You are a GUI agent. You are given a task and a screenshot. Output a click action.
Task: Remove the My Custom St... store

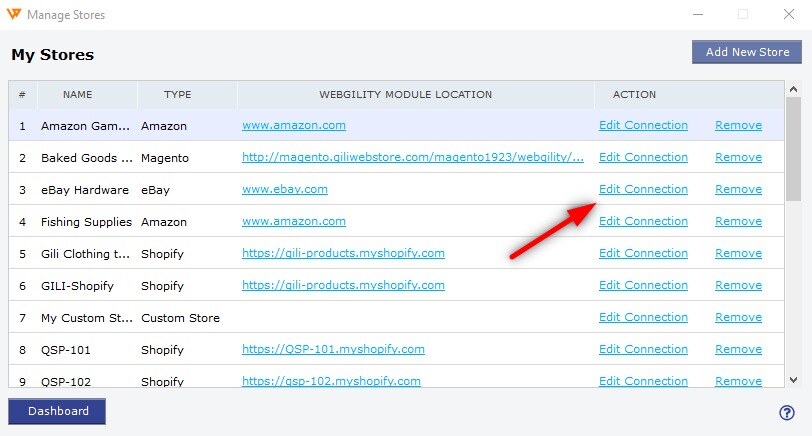(738, 317)
